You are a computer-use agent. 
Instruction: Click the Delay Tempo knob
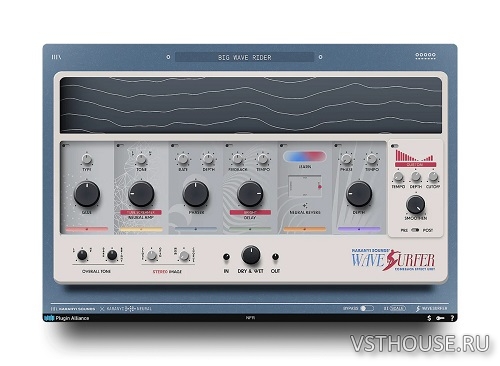(x=263, y=160)
